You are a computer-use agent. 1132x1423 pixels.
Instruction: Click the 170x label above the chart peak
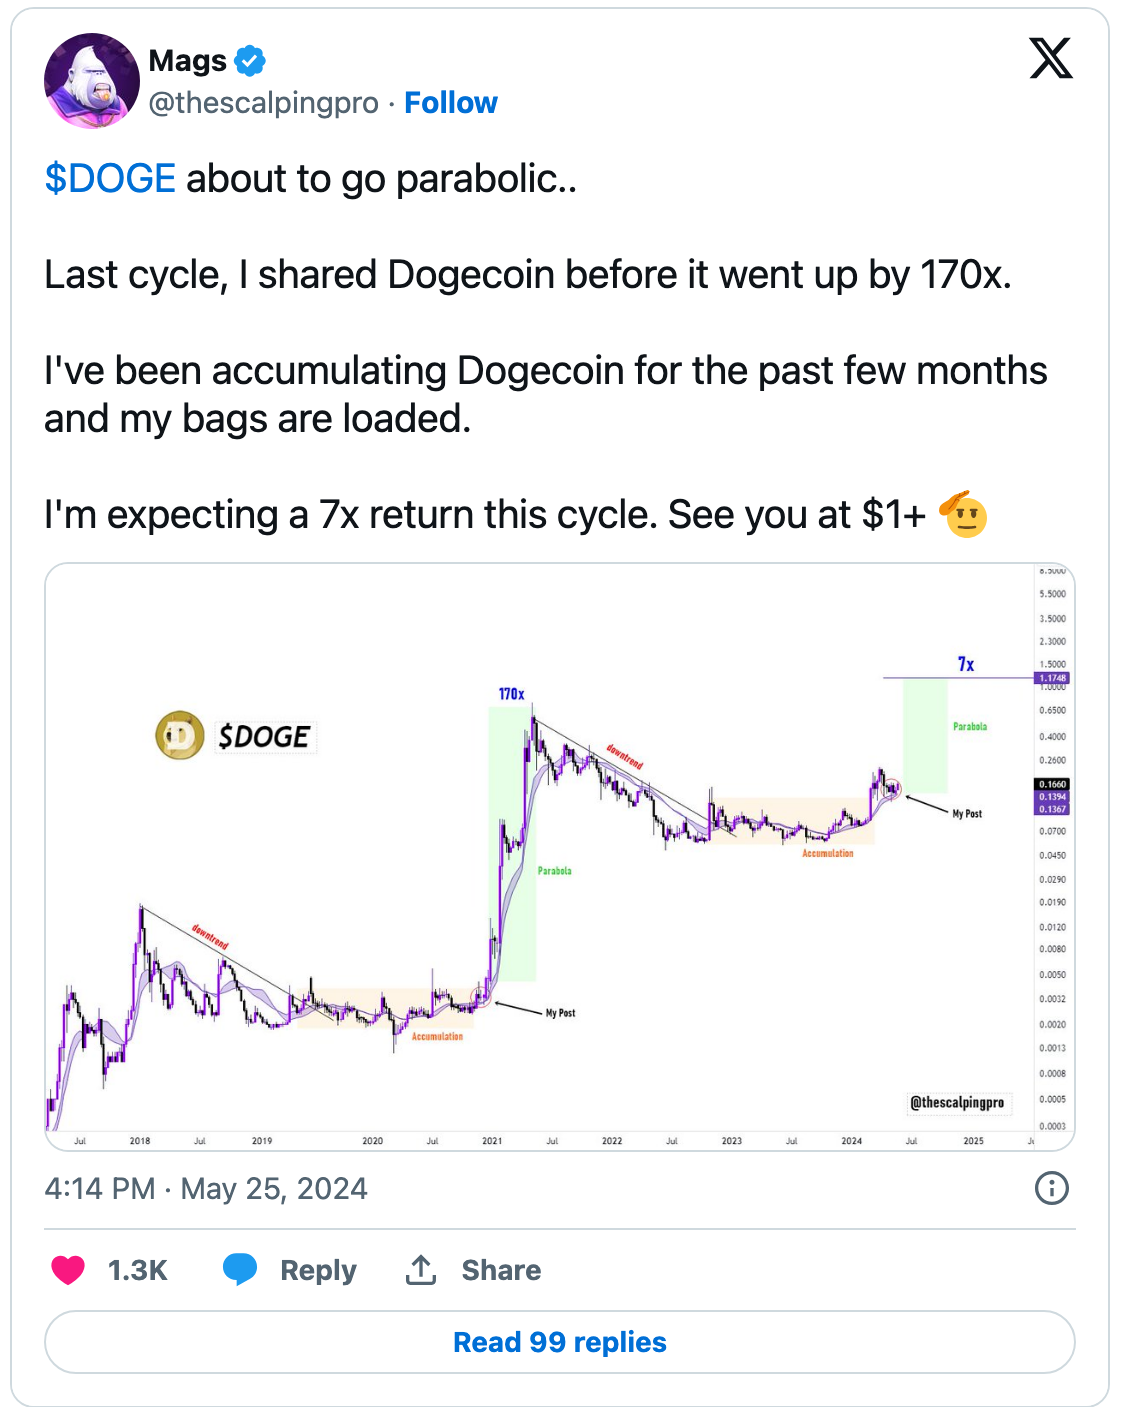tap(511, 694)
